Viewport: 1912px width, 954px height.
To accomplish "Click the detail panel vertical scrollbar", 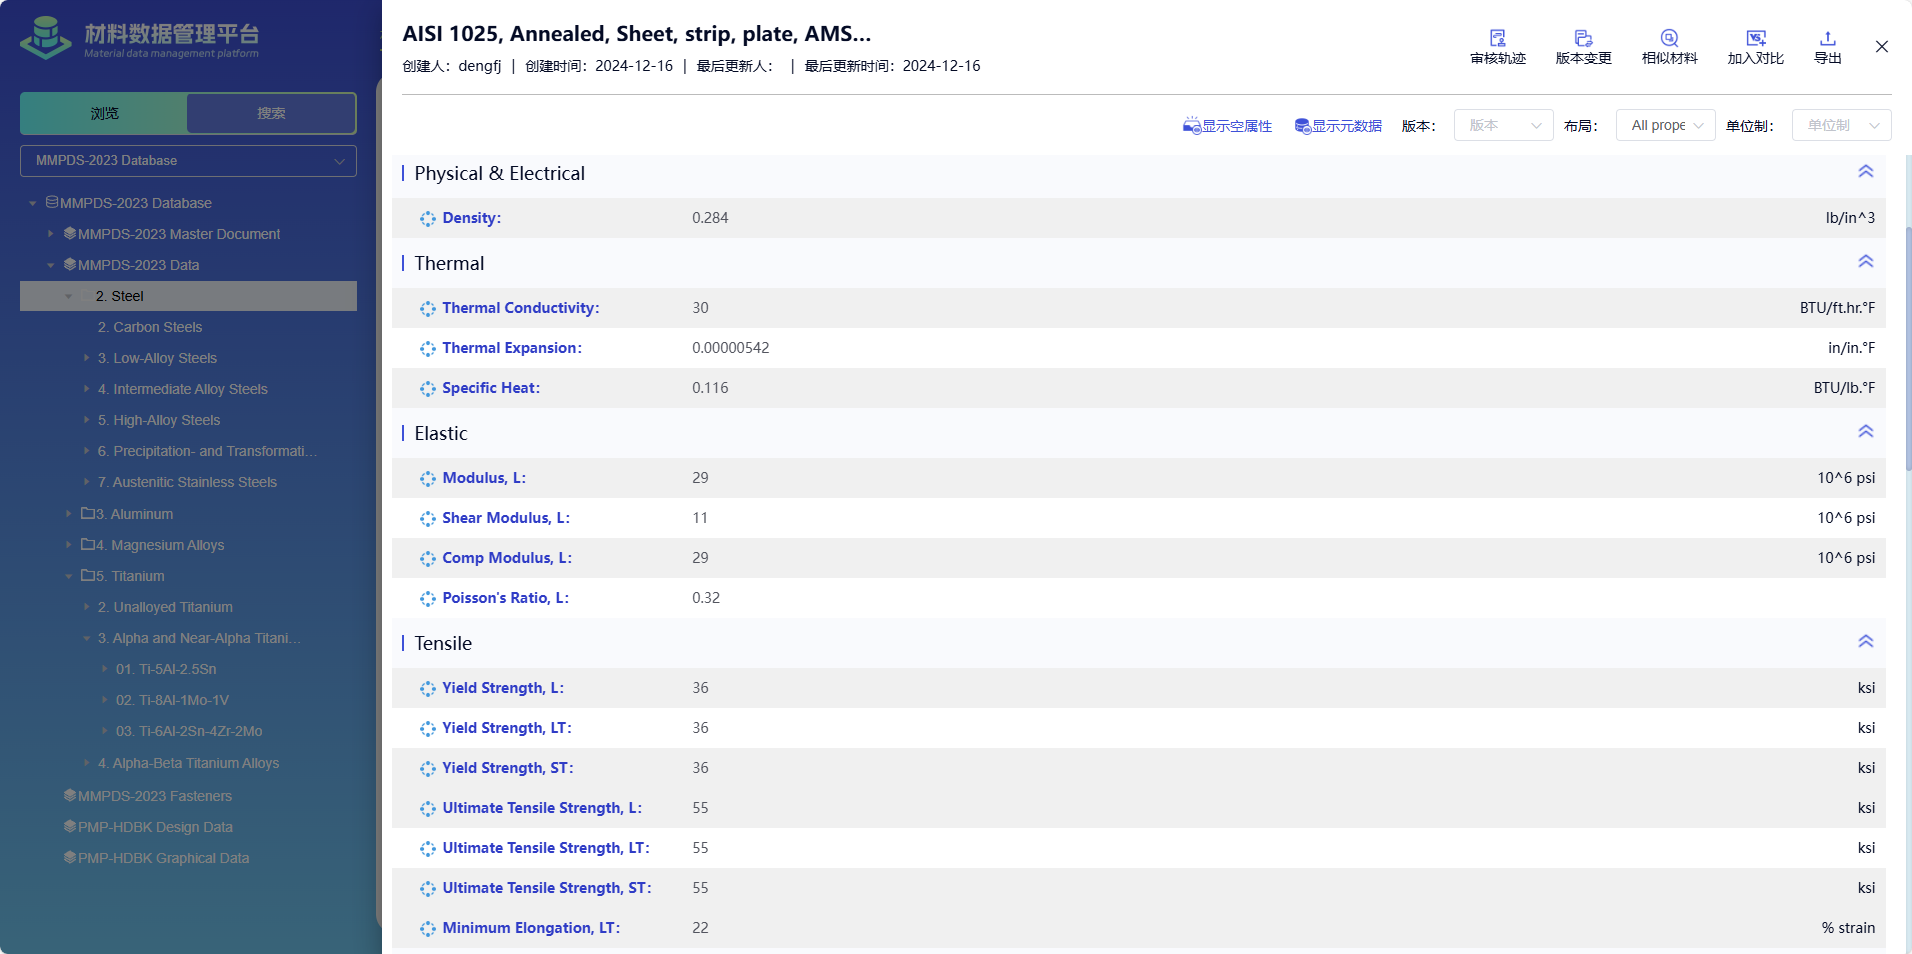I will pos(1908,350).
